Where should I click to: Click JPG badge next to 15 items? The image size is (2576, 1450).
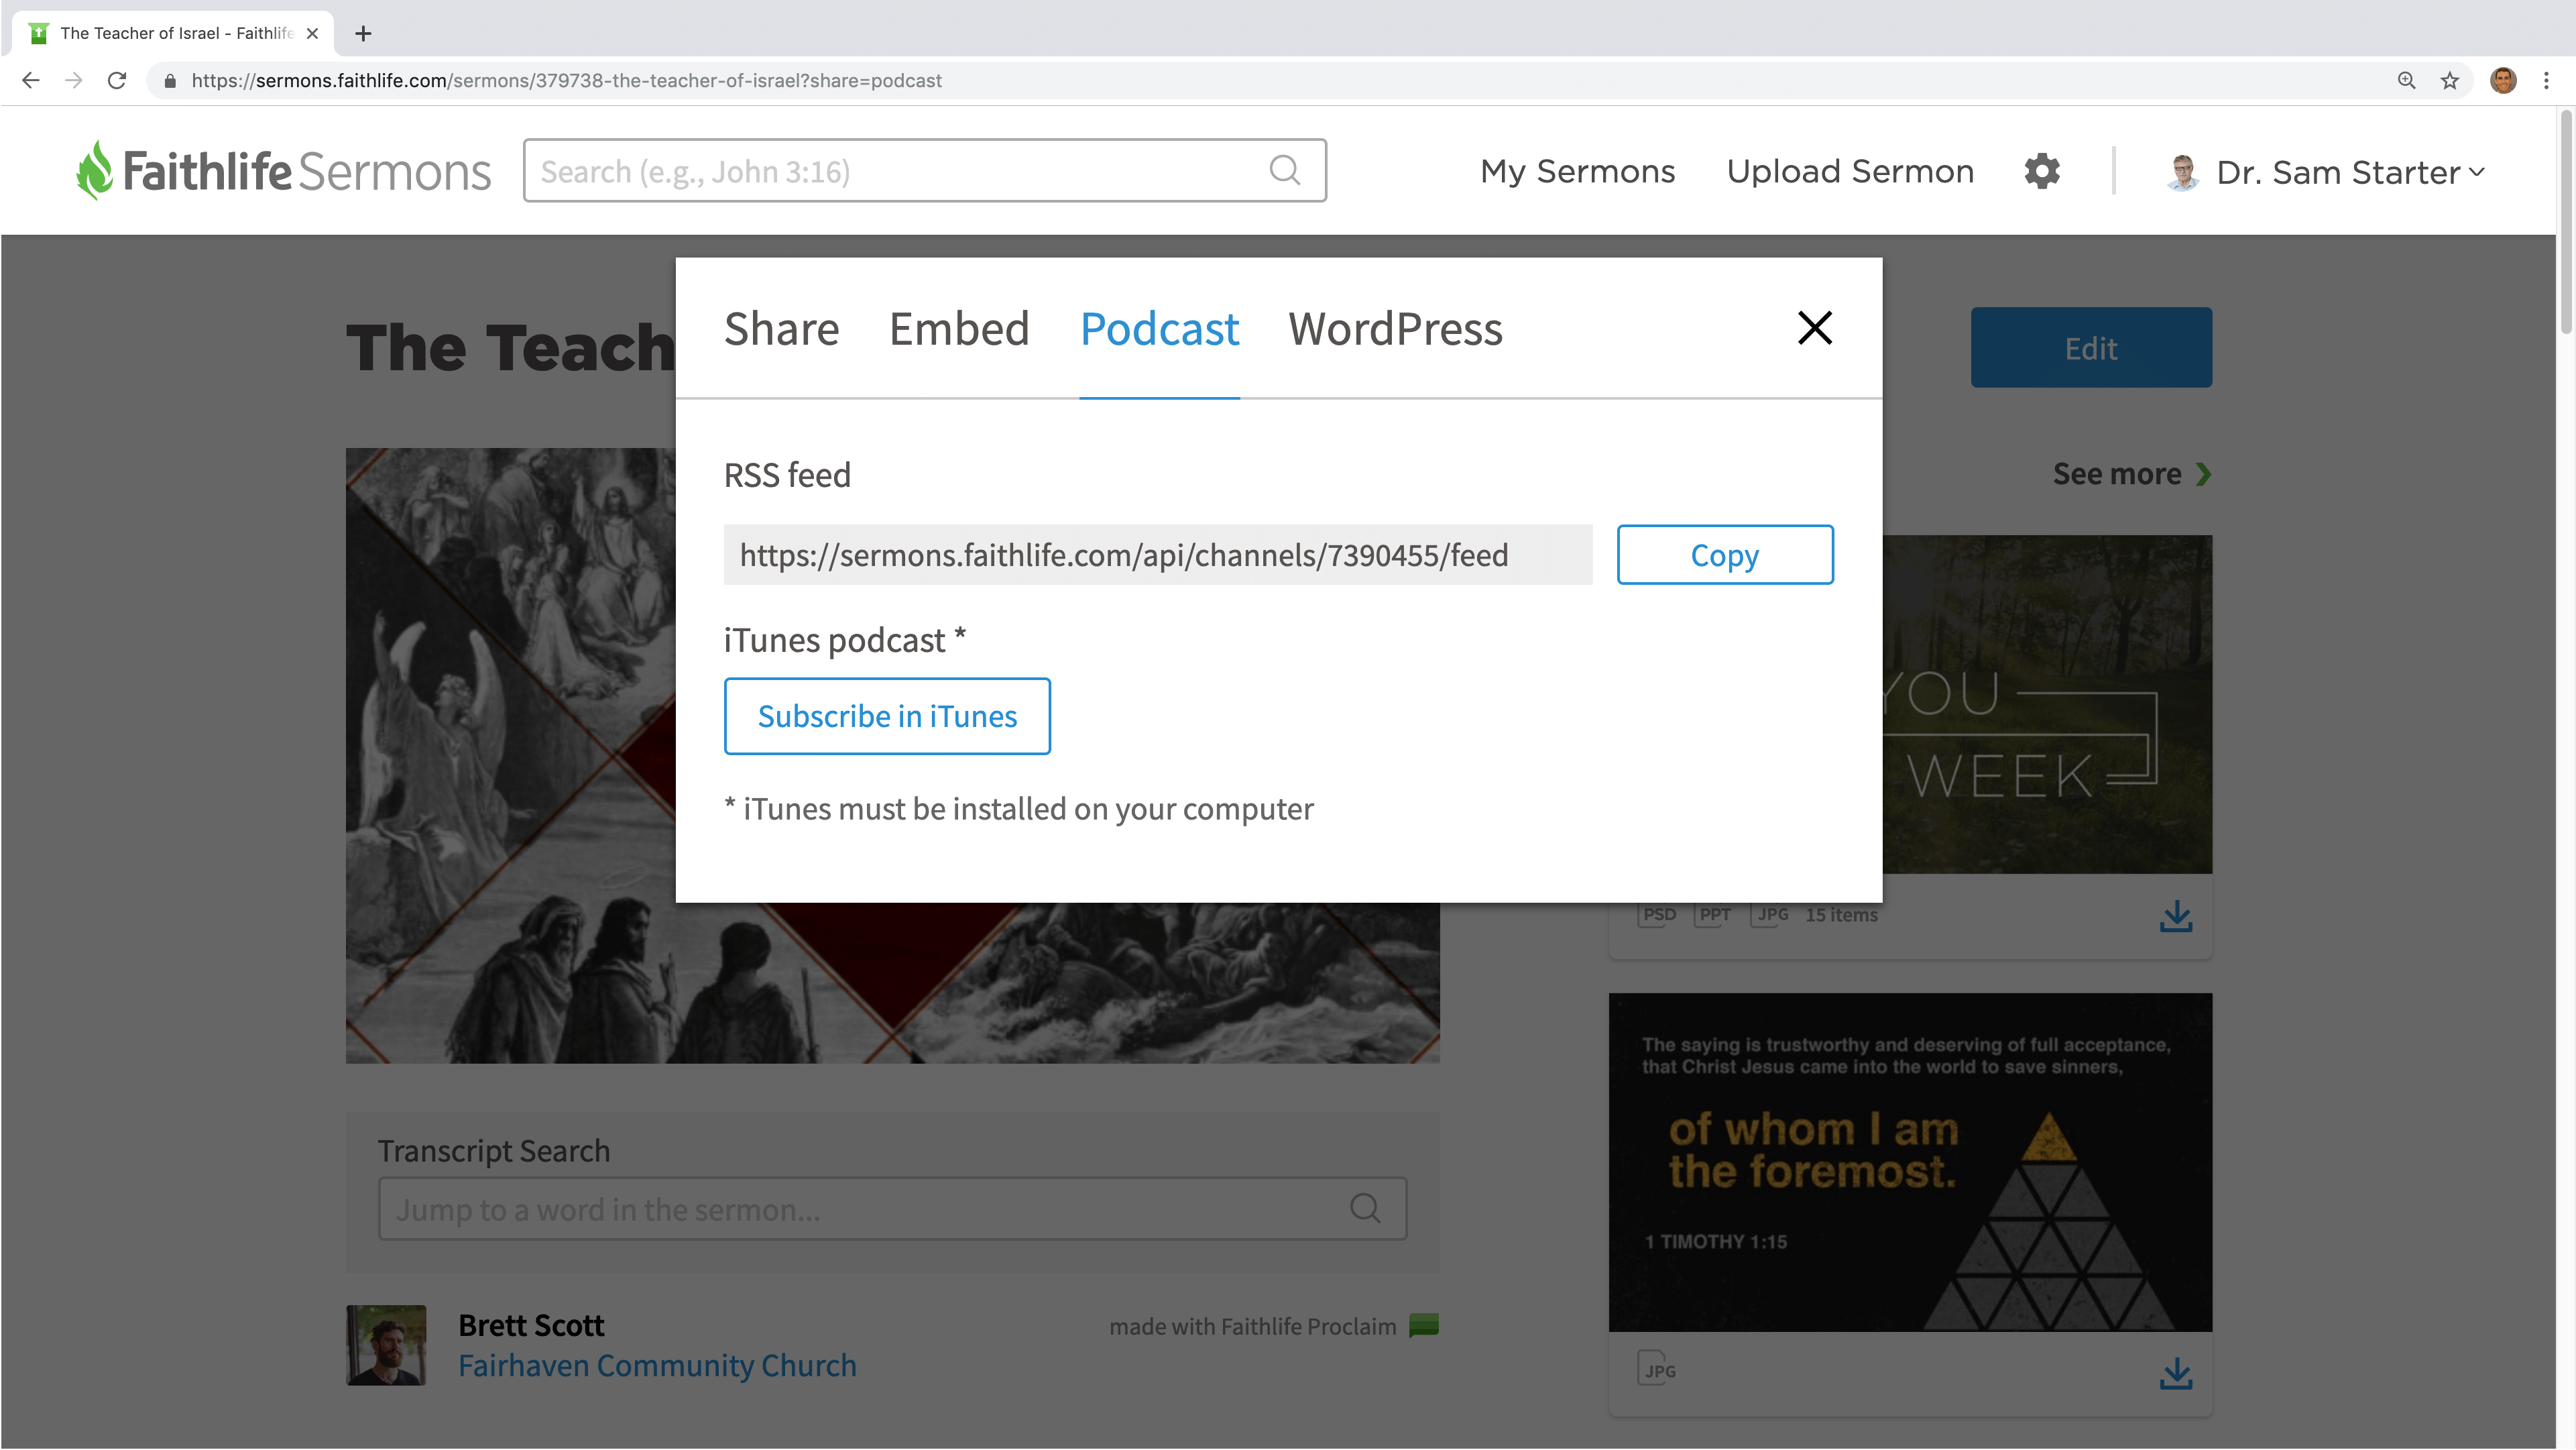[1771, 915]
